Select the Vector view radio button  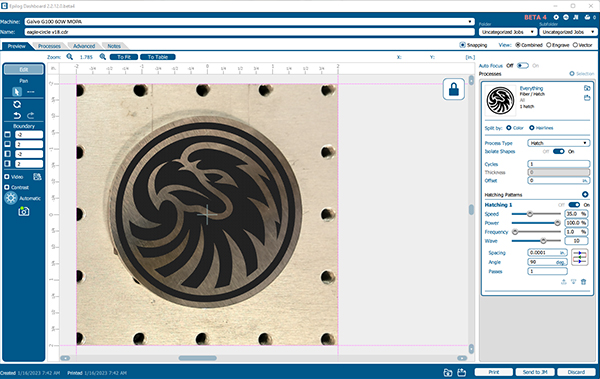point(575,45)
